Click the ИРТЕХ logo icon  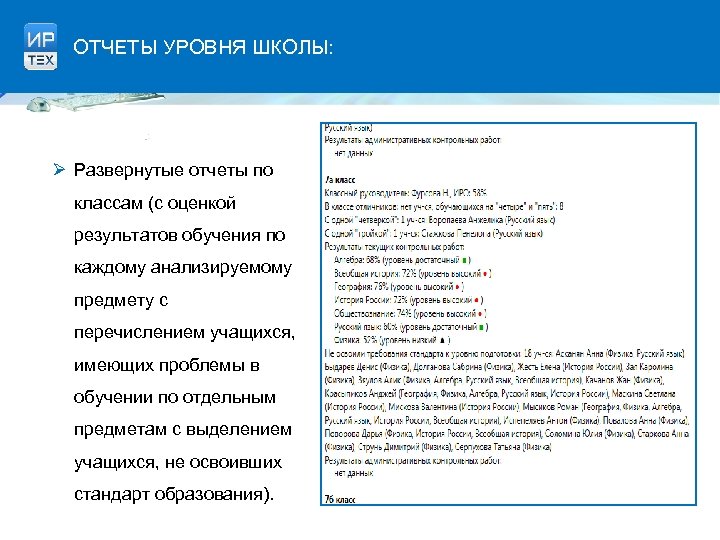point(40,46)
